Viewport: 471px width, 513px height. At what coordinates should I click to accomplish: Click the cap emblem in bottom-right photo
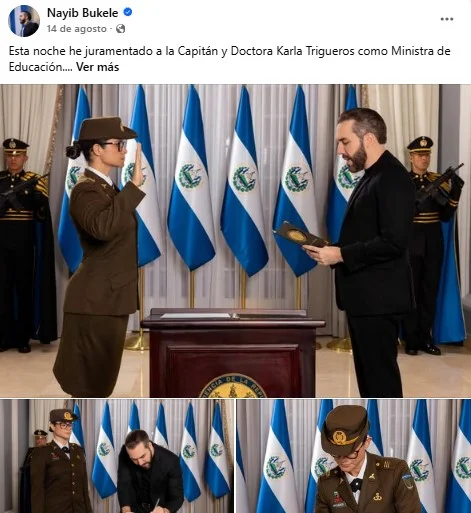pos(339,438)
